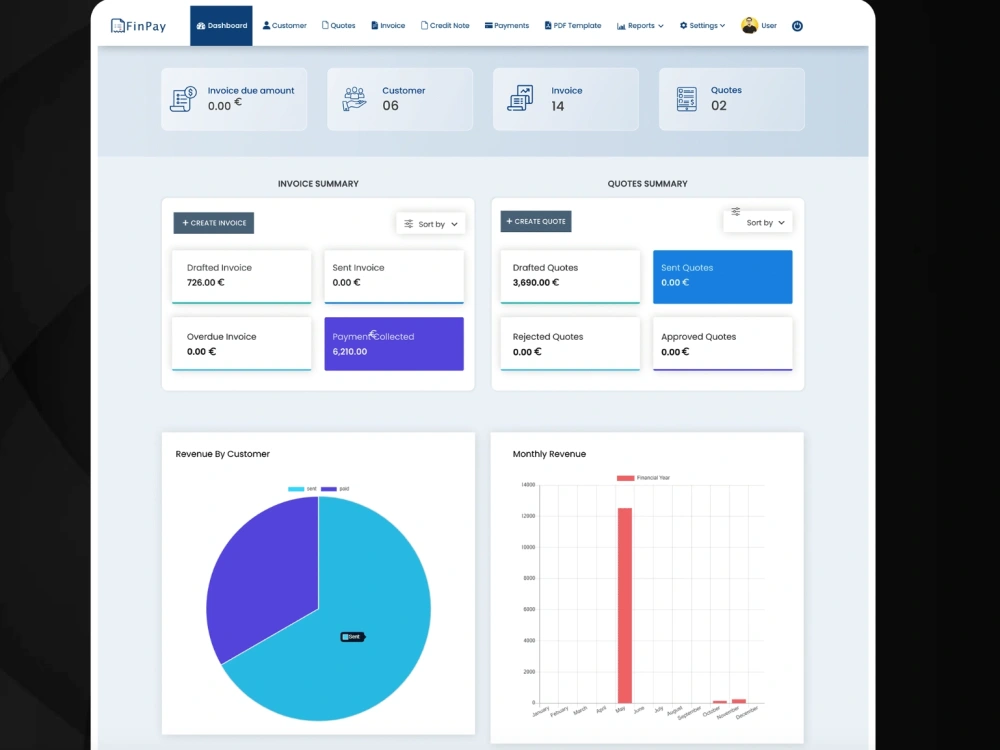Viewport: 1000px width, 750px height.
Task: Open the Dashboard tab
Action: point(221,26)
